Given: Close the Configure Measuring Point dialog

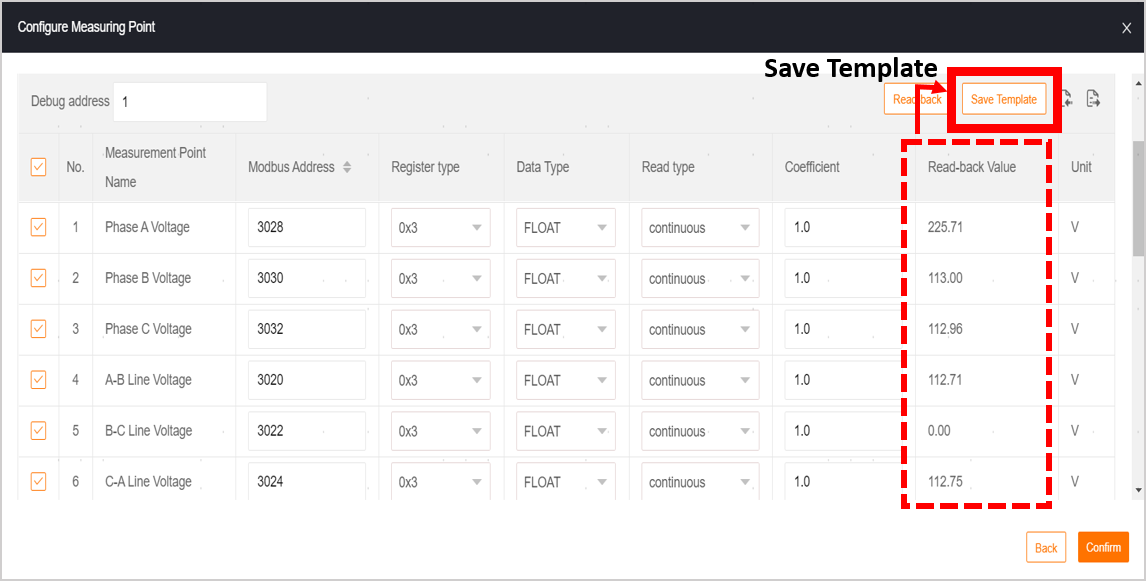Looking at the screenshot, I should click(x=1126, y=29).
